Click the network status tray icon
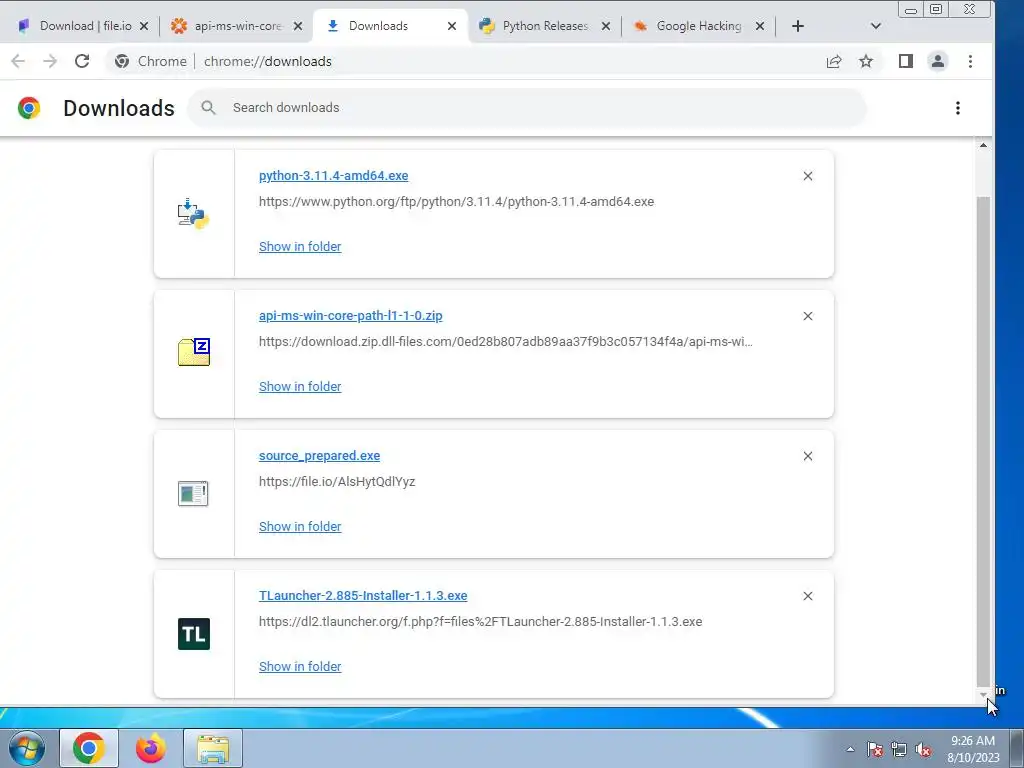This screenshot has width=1024, height=768. [x=899, y=750]
